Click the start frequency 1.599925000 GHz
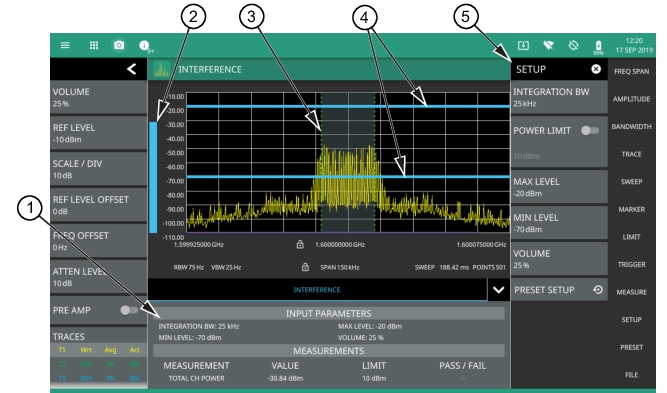This screenshot has width=667, height=393. [199, 245]
